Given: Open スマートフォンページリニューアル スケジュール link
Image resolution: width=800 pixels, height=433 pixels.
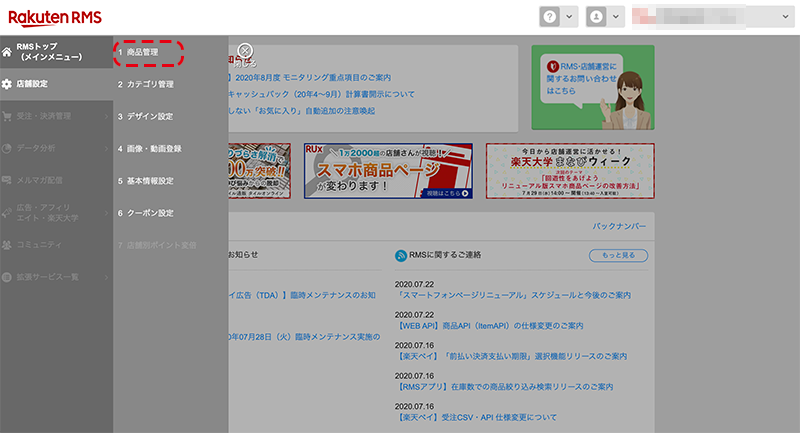Looking at the screenshot, I should 513,295.
